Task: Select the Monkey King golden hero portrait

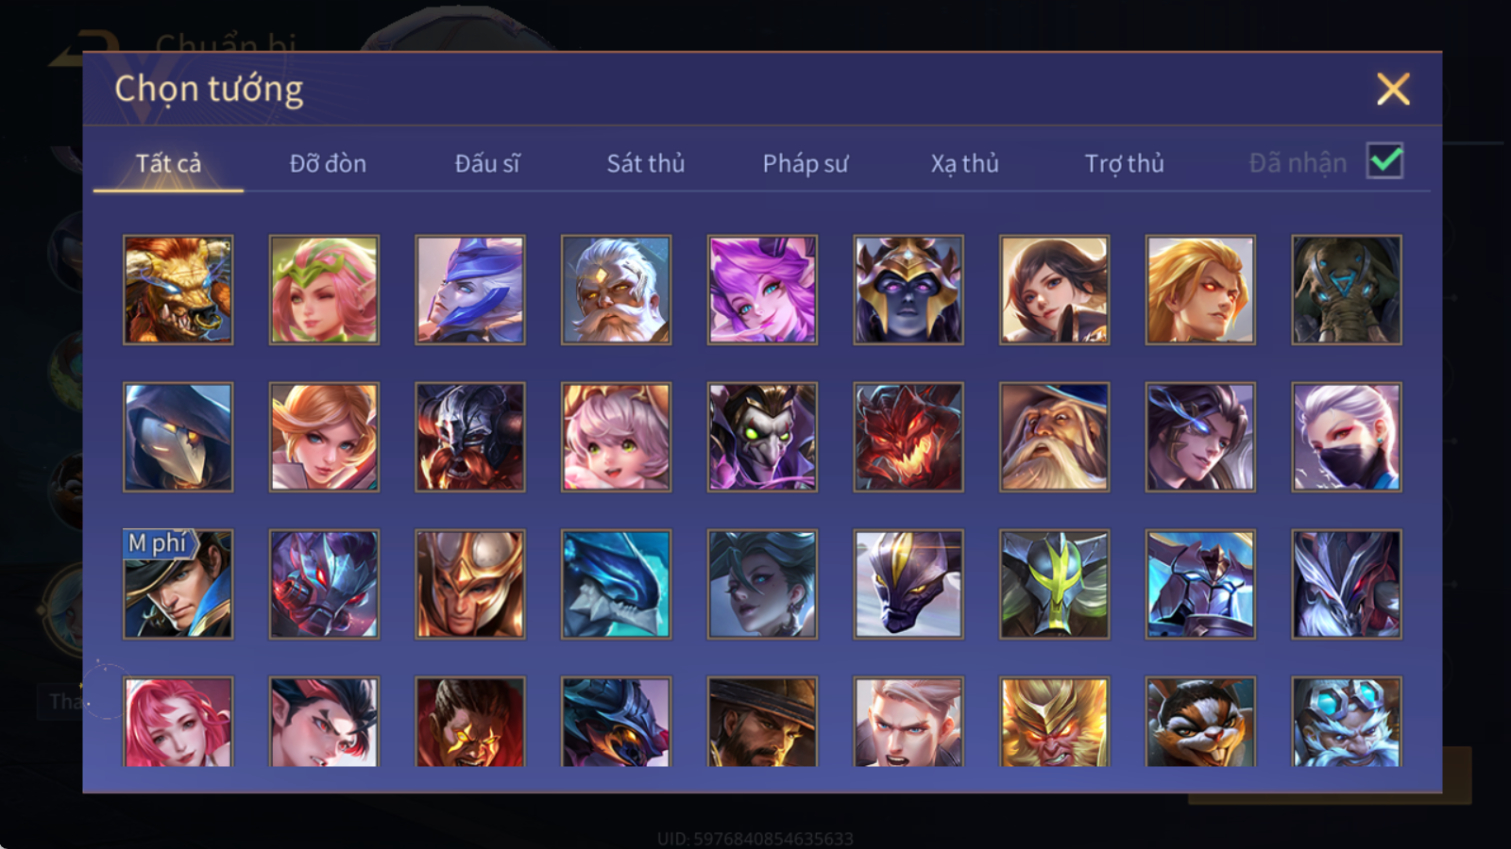Action: [x=1054, y=722]
